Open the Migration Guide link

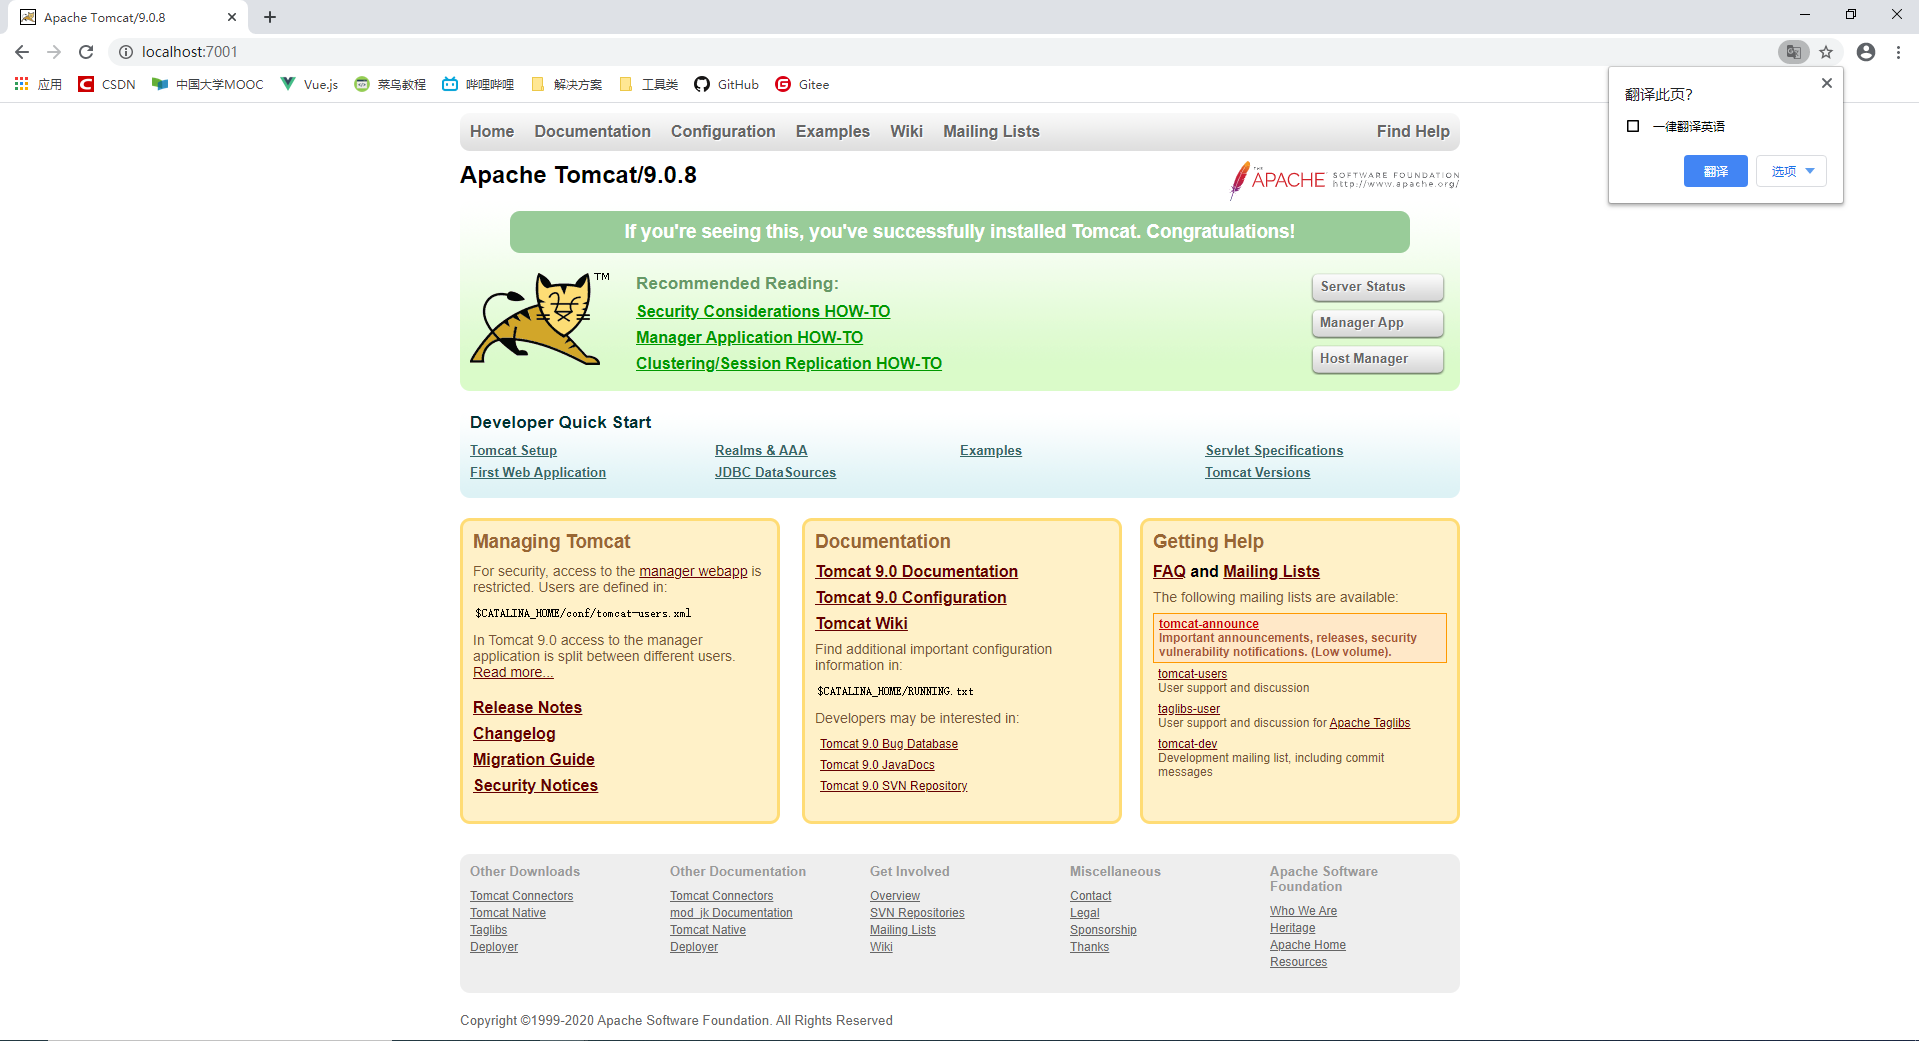pyautogui.click(x=534, y=760)
